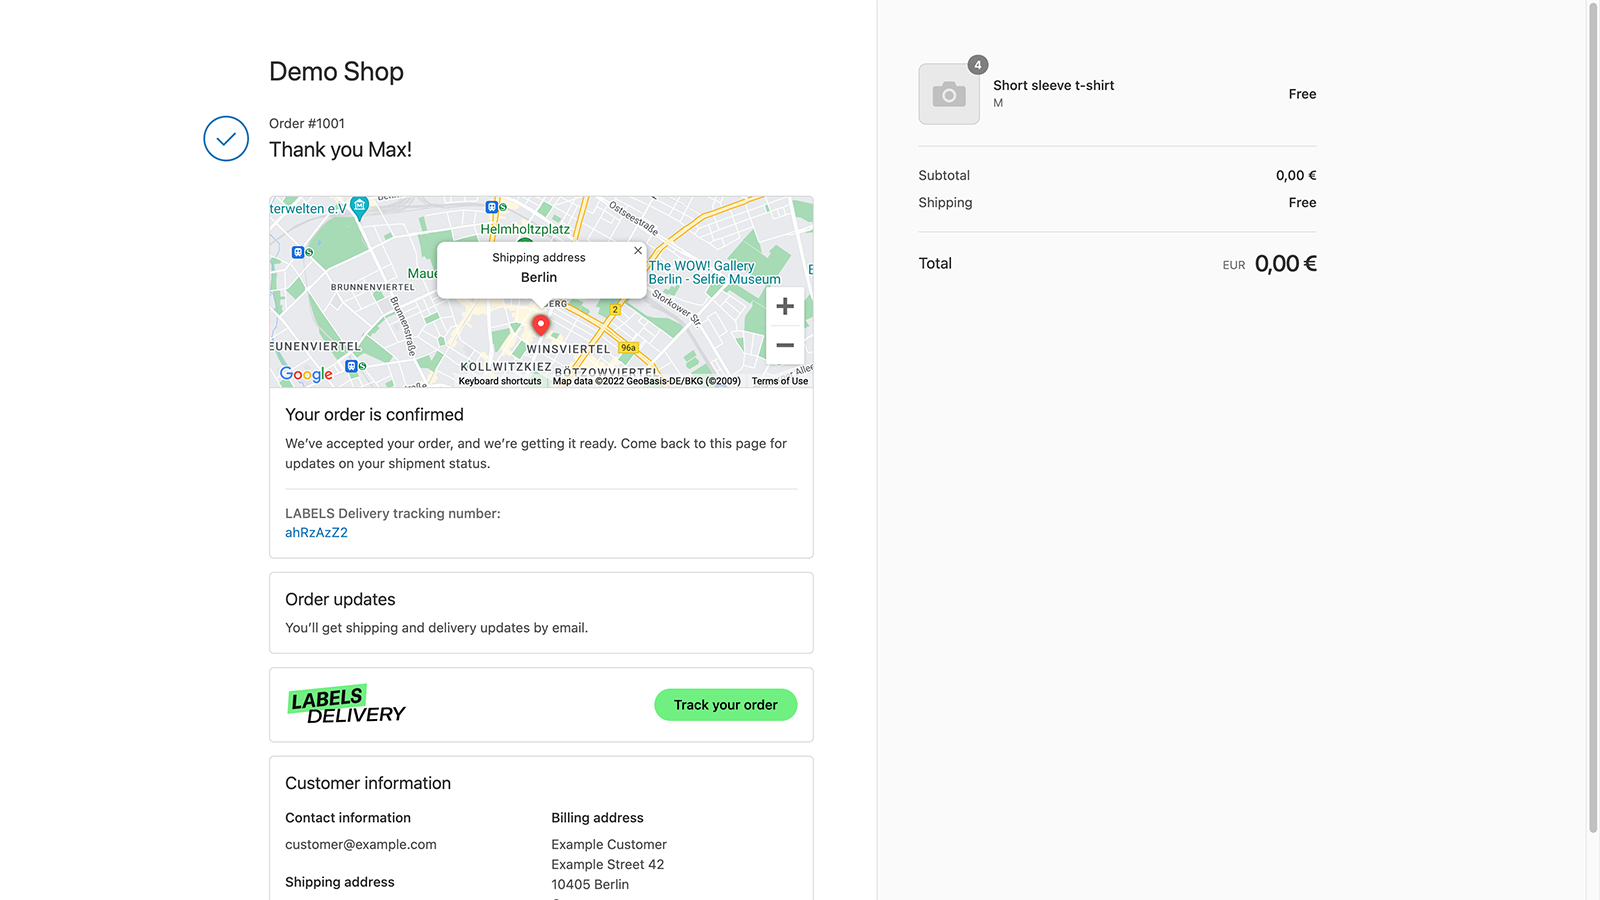The height and width of the screenshot is (900, 1600).
Task: Click the Order updates heading
Action: click(340, 600)
